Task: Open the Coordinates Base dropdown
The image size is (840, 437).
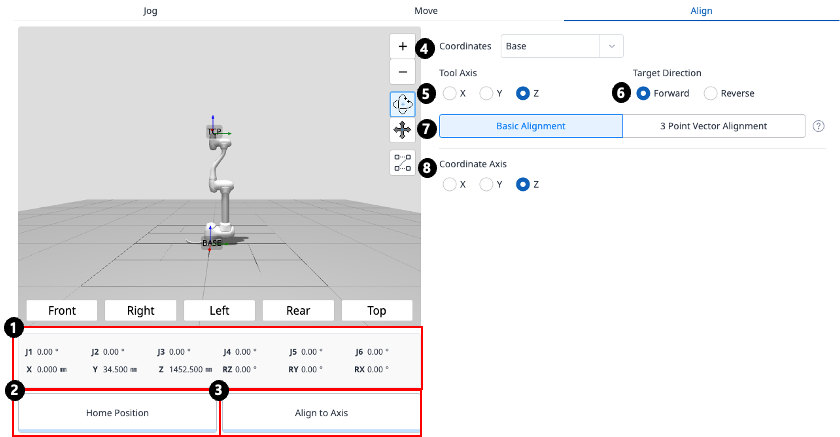Action: [x=562, y=46]
